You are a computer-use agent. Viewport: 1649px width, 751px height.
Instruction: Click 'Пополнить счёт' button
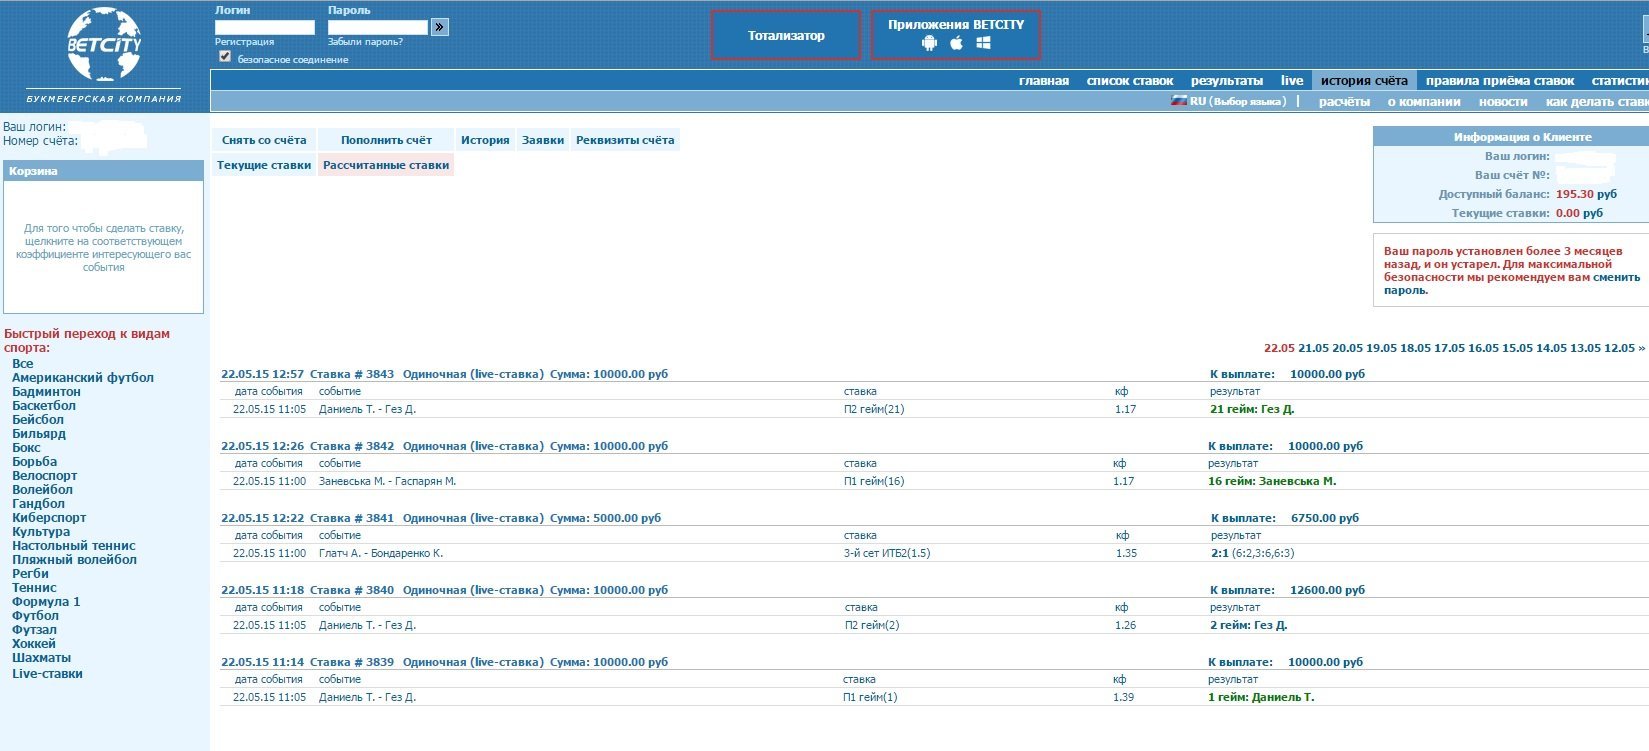[x=386, y=140]
